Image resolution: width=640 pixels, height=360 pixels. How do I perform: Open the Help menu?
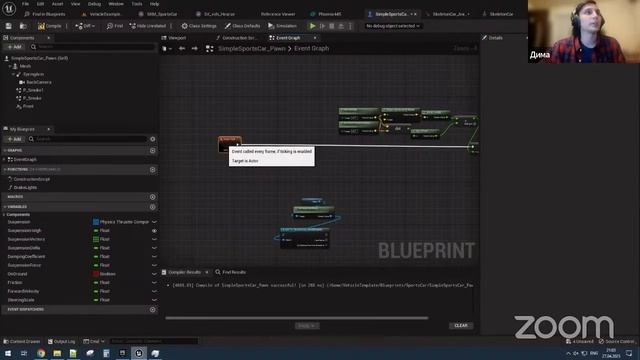pyautogui.click(x=154, y=4)
